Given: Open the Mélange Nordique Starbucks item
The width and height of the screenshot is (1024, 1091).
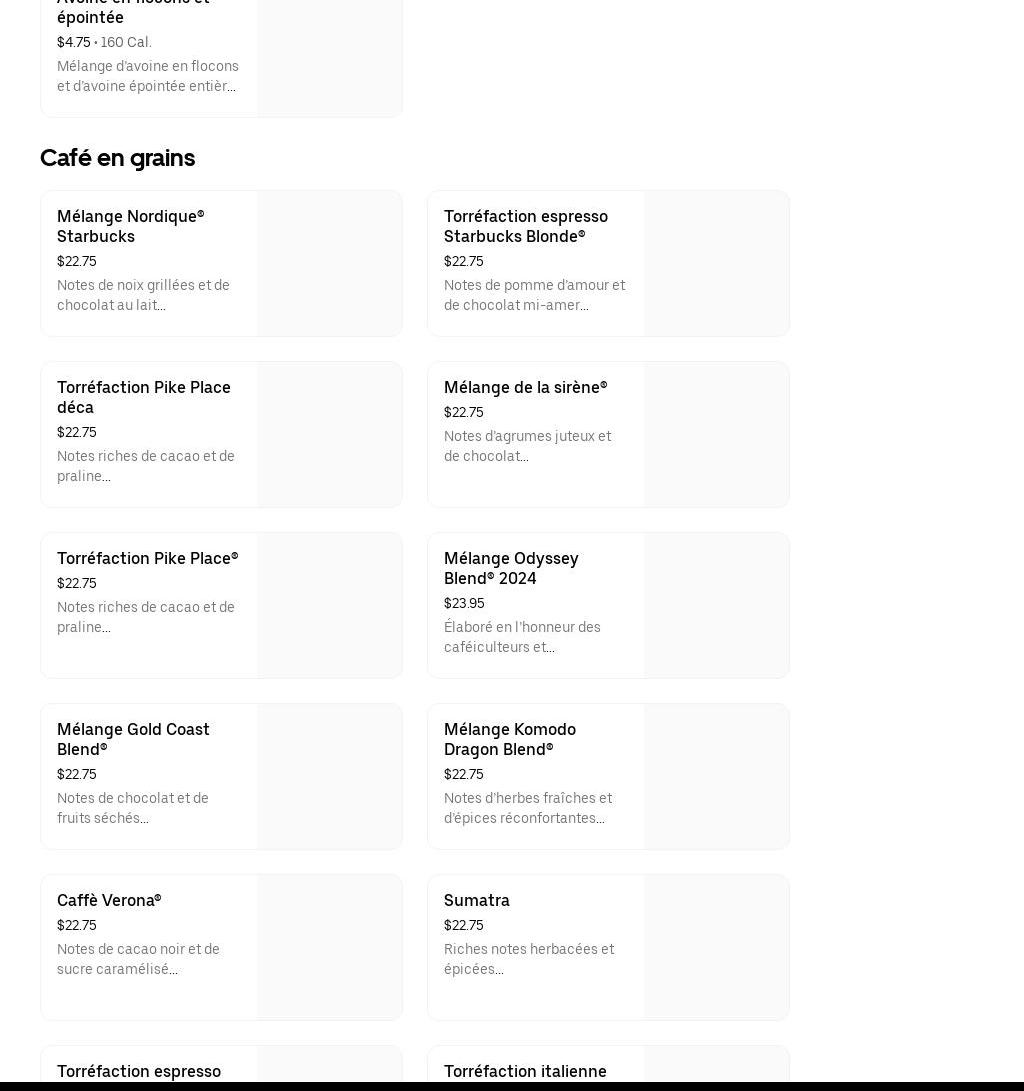Looking at the screenshot, I should [x=130, y=226].
